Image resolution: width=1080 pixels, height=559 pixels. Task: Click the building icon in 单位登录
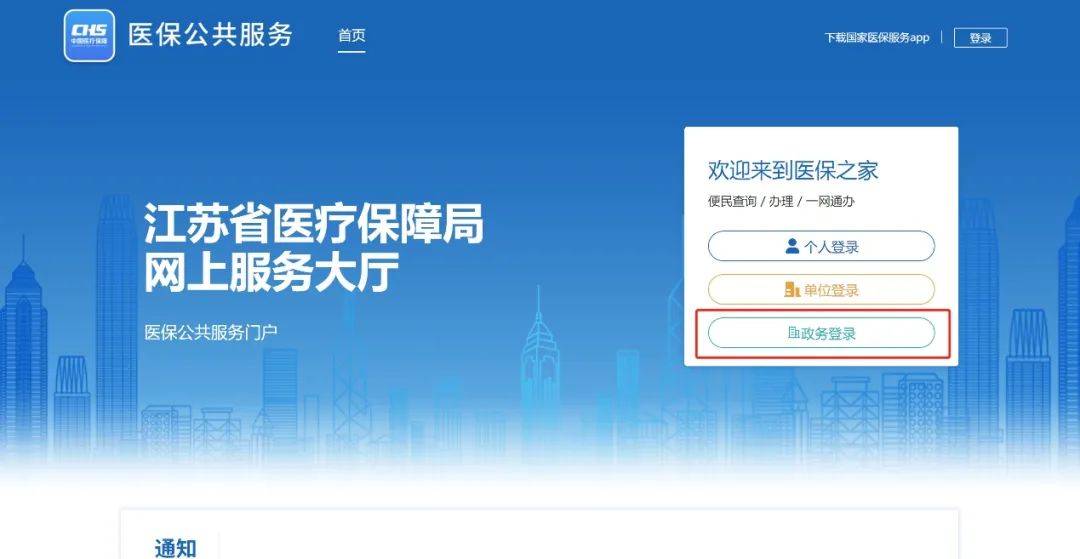point(792,290)
